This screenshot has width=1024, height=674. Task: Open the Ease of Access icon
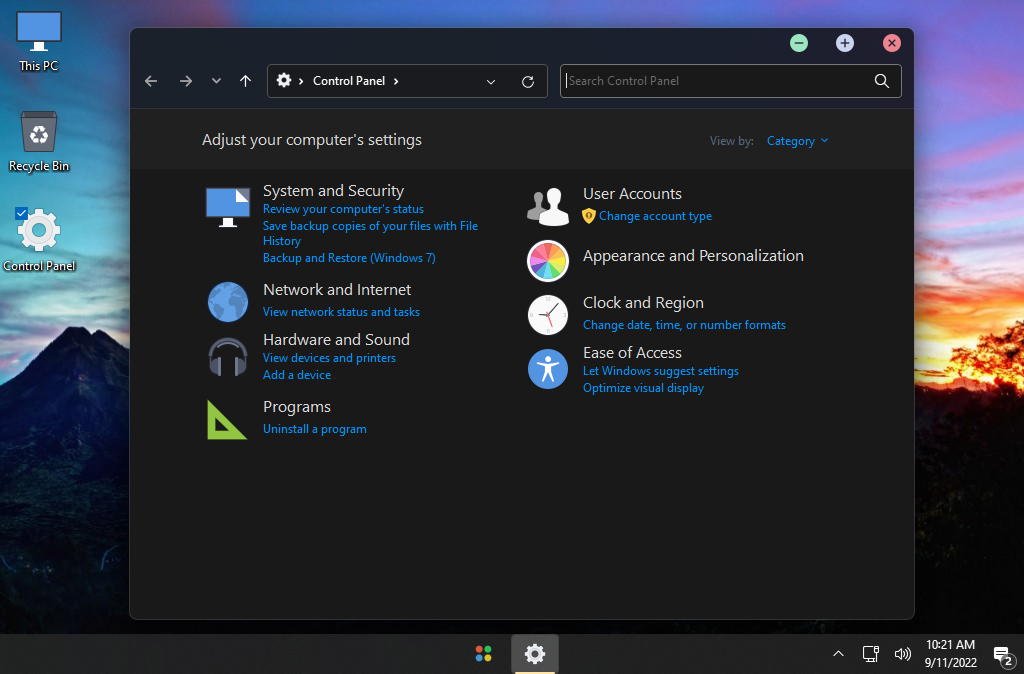548,369
